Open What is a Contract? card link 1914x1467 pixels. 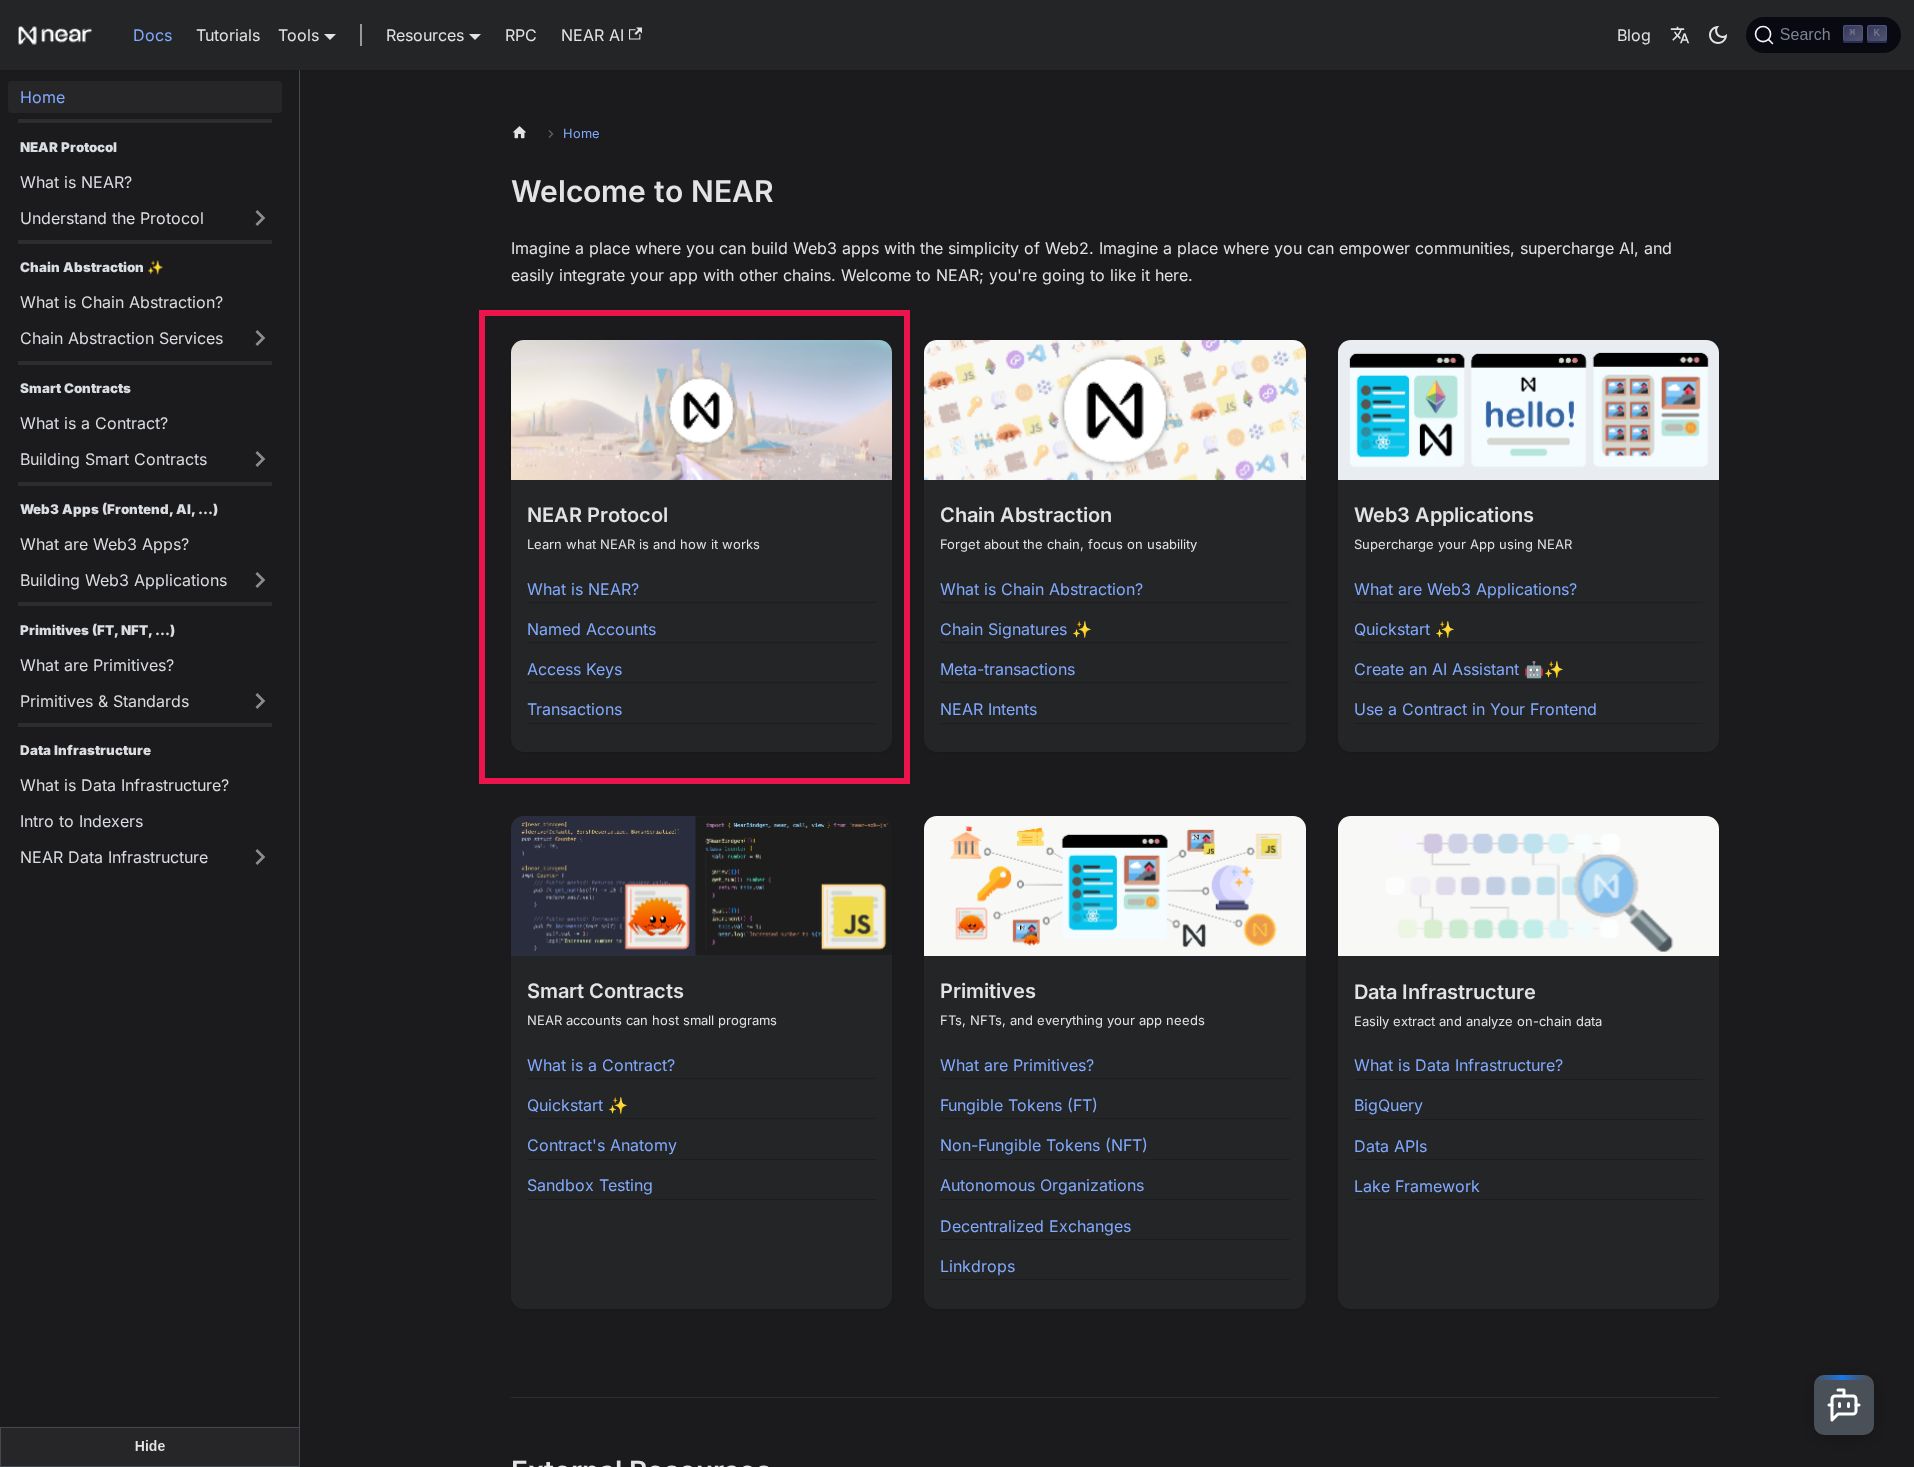pyautogui.click(x=600, y=1065)
